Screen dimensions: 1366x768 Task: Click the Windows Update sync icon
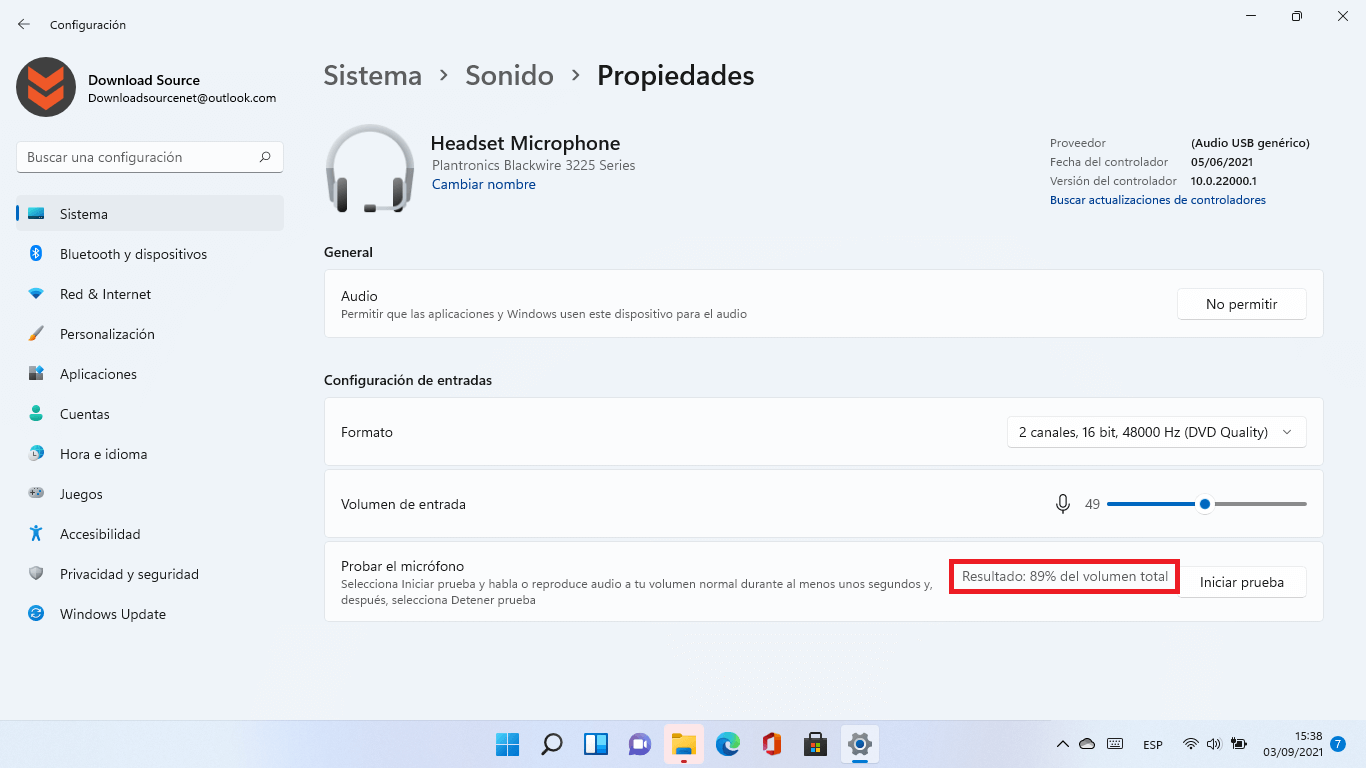pyautogui.click(x=36, y=614)
